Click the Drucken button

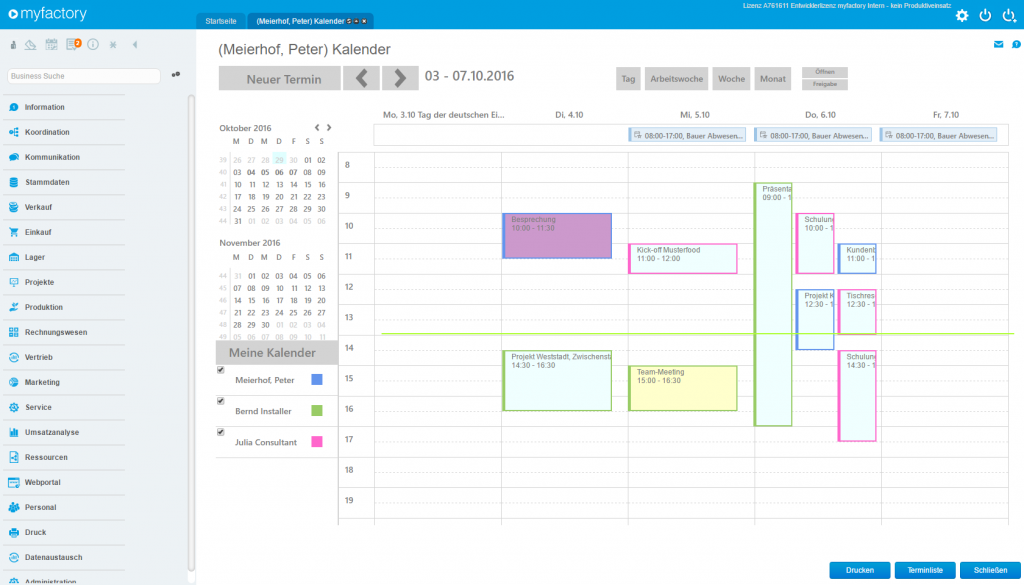coord(859,569)
